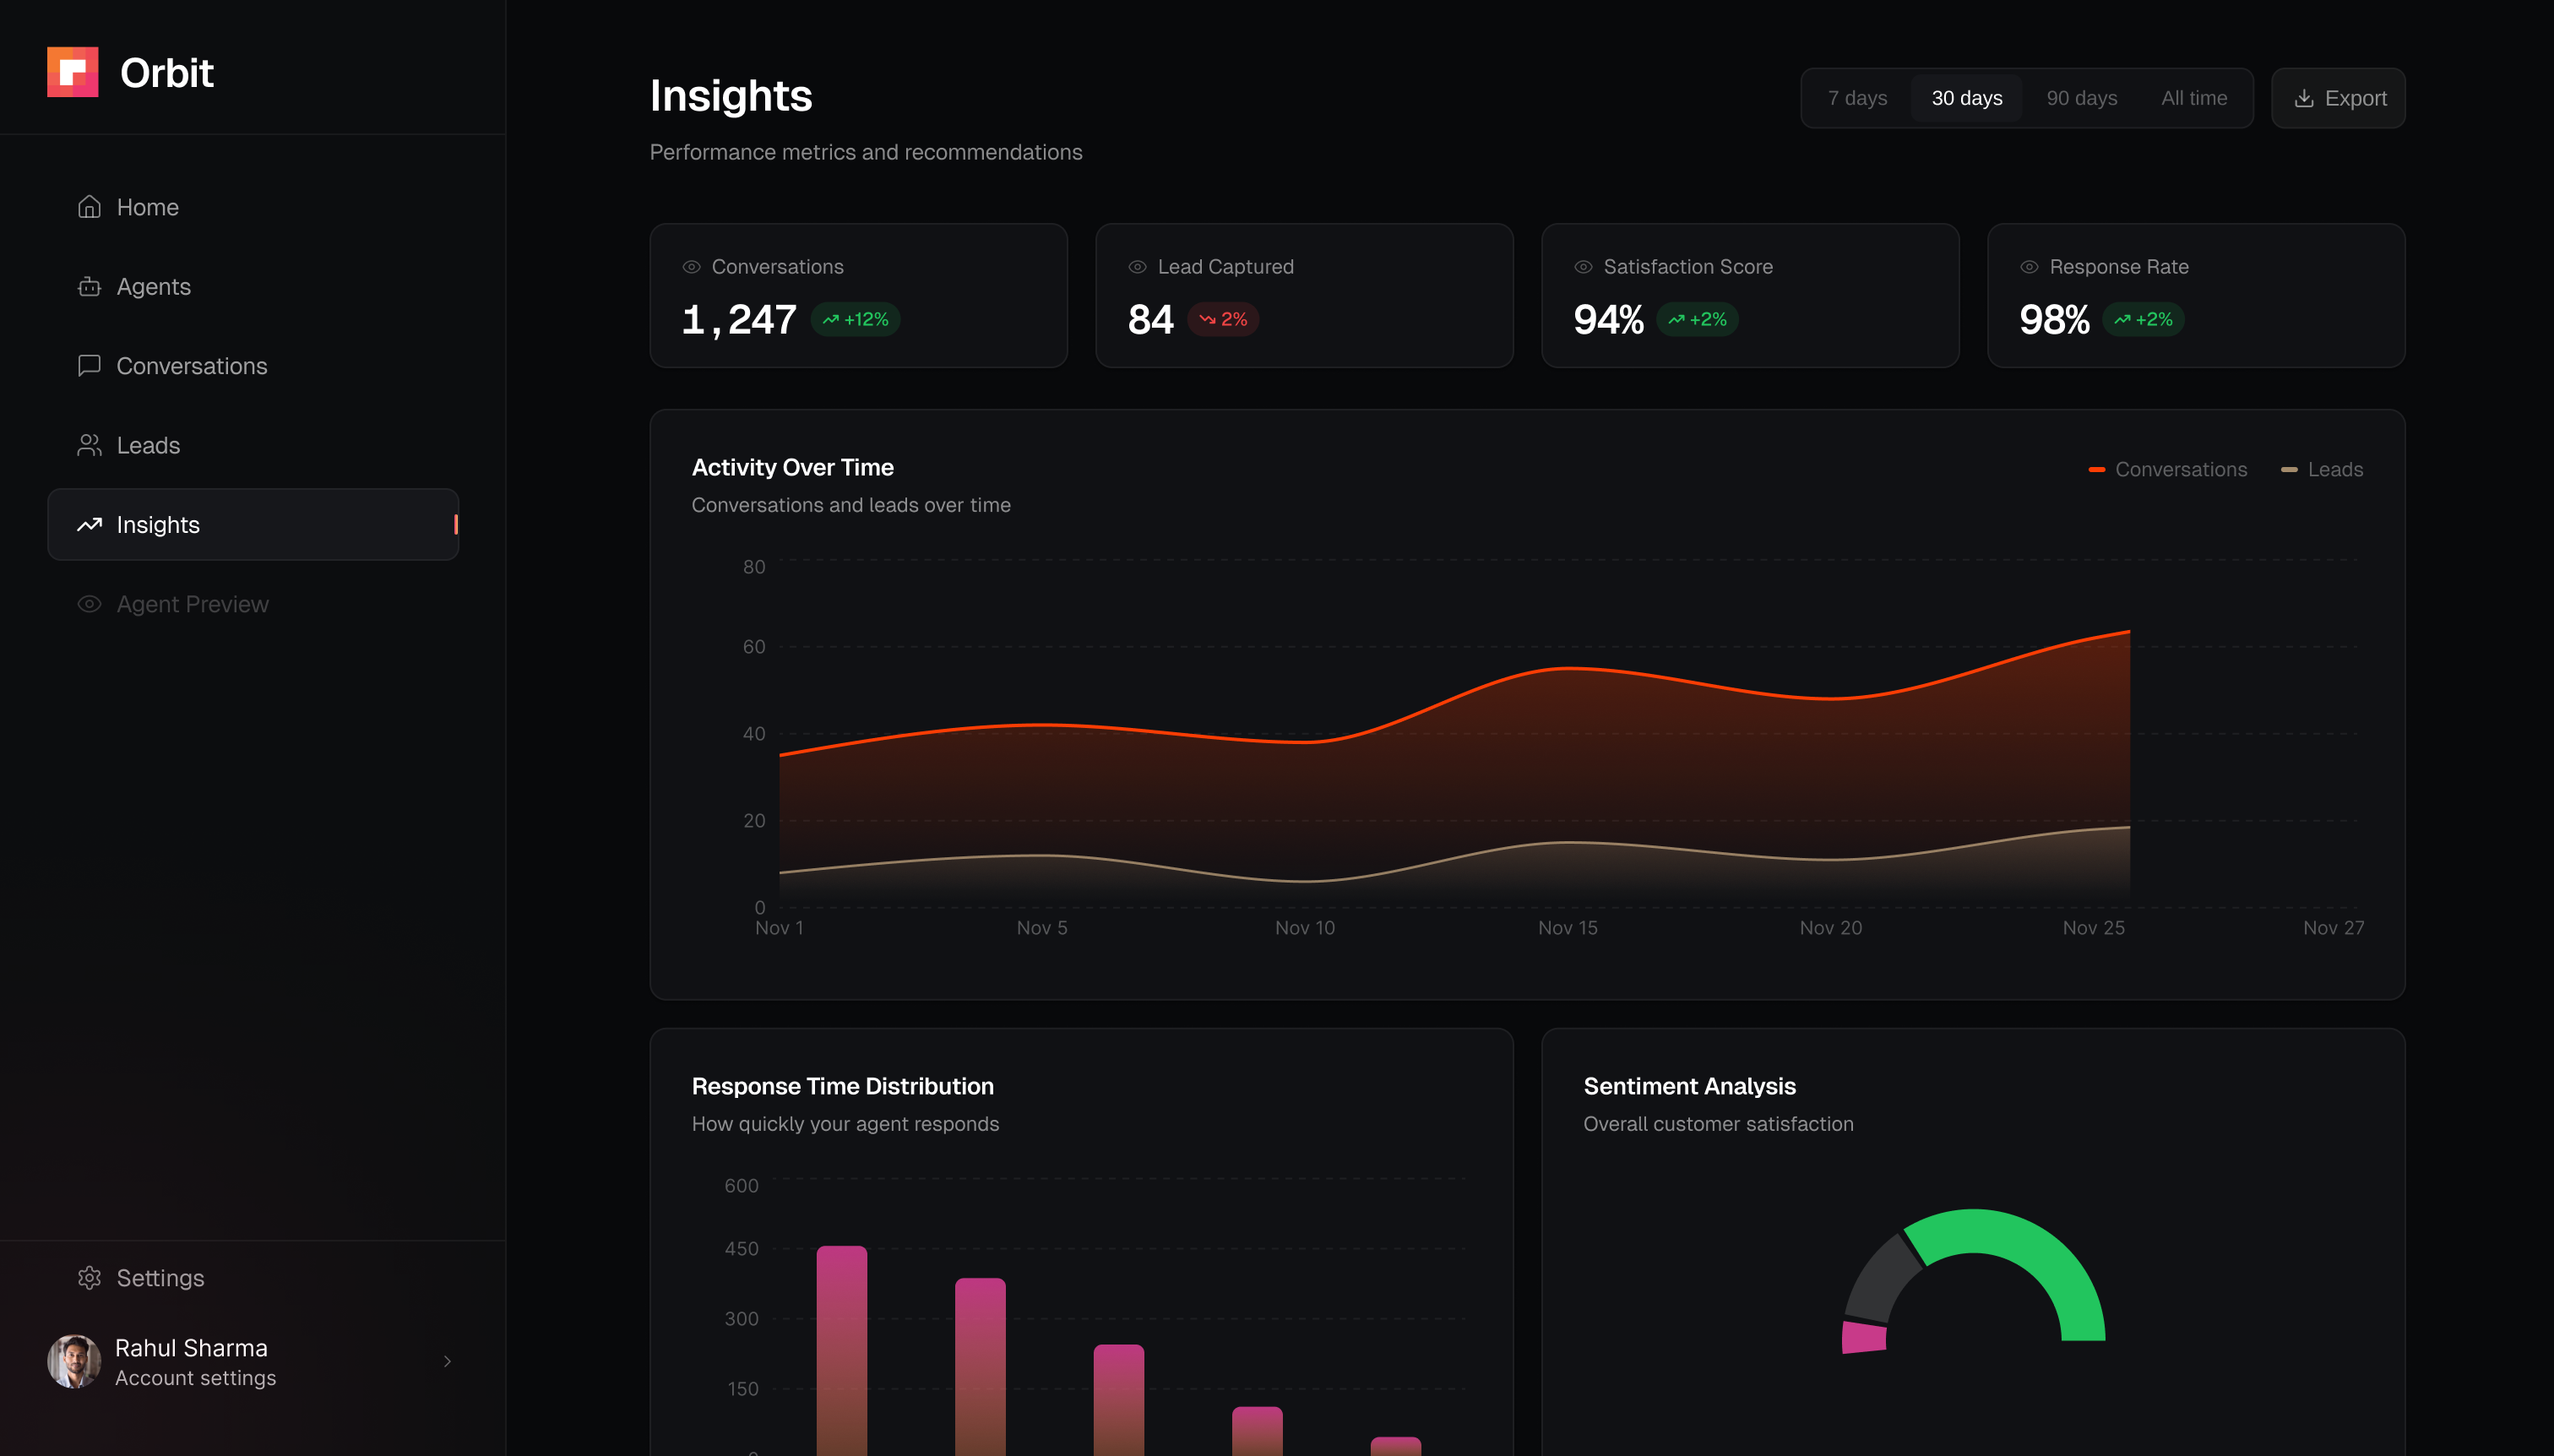The width and height of the screenshot is (2554, 1456).
Task: Click the Orbit logo mark
Action: point(73,71)
